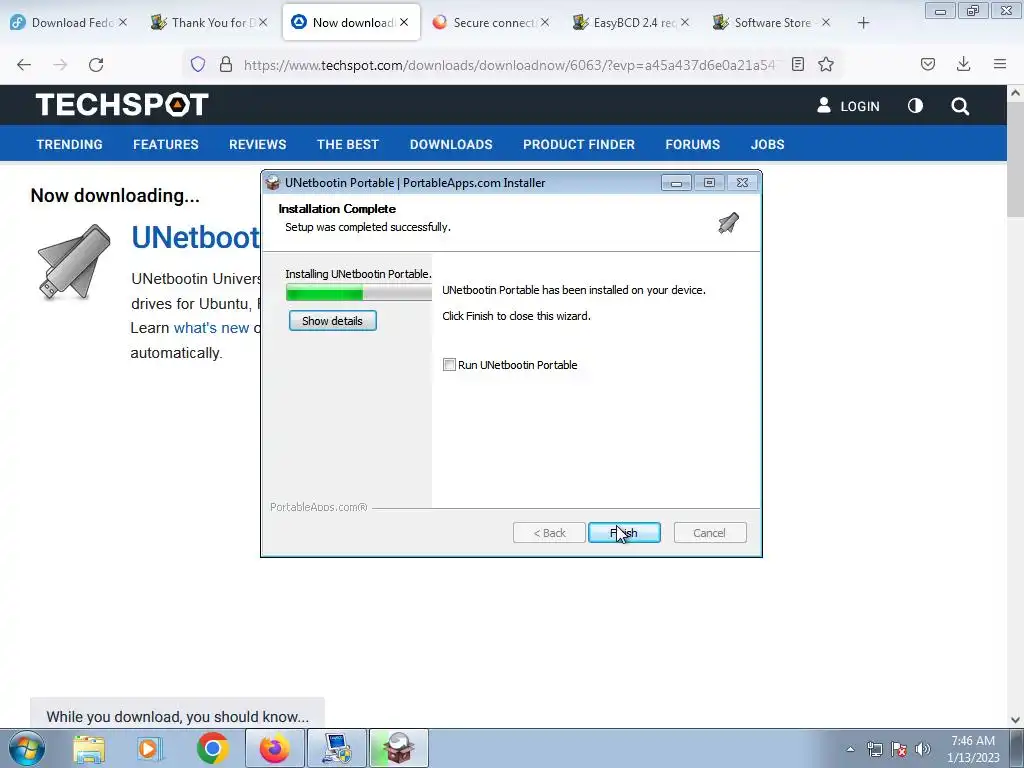The width and height of the screenshot is (1024, 768).
Task: Open Google Chrome from the taskbar
Action: (x=212, y=748)
